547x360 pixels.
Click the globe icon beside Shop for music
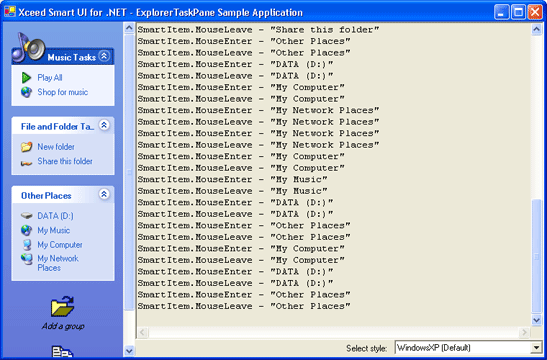point(26,92)
